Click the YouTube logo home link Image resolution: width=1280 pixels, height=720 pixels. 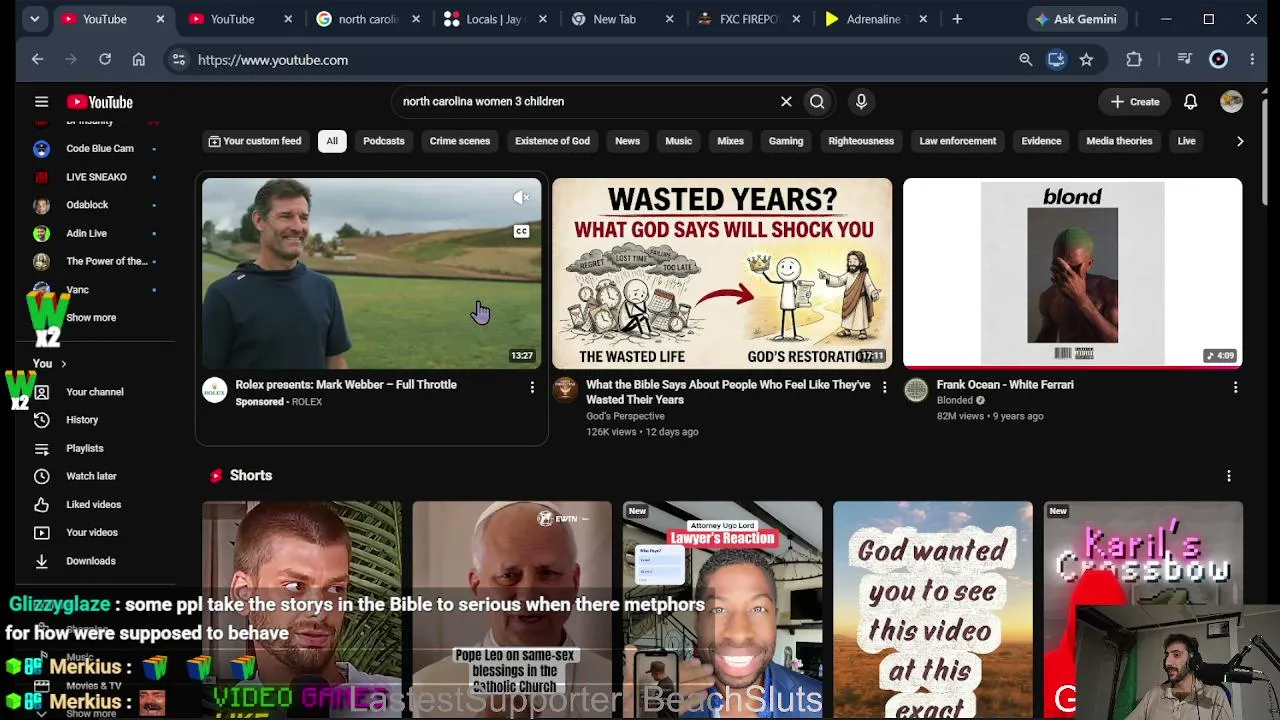pyautogui.click(x=100, y=102)
